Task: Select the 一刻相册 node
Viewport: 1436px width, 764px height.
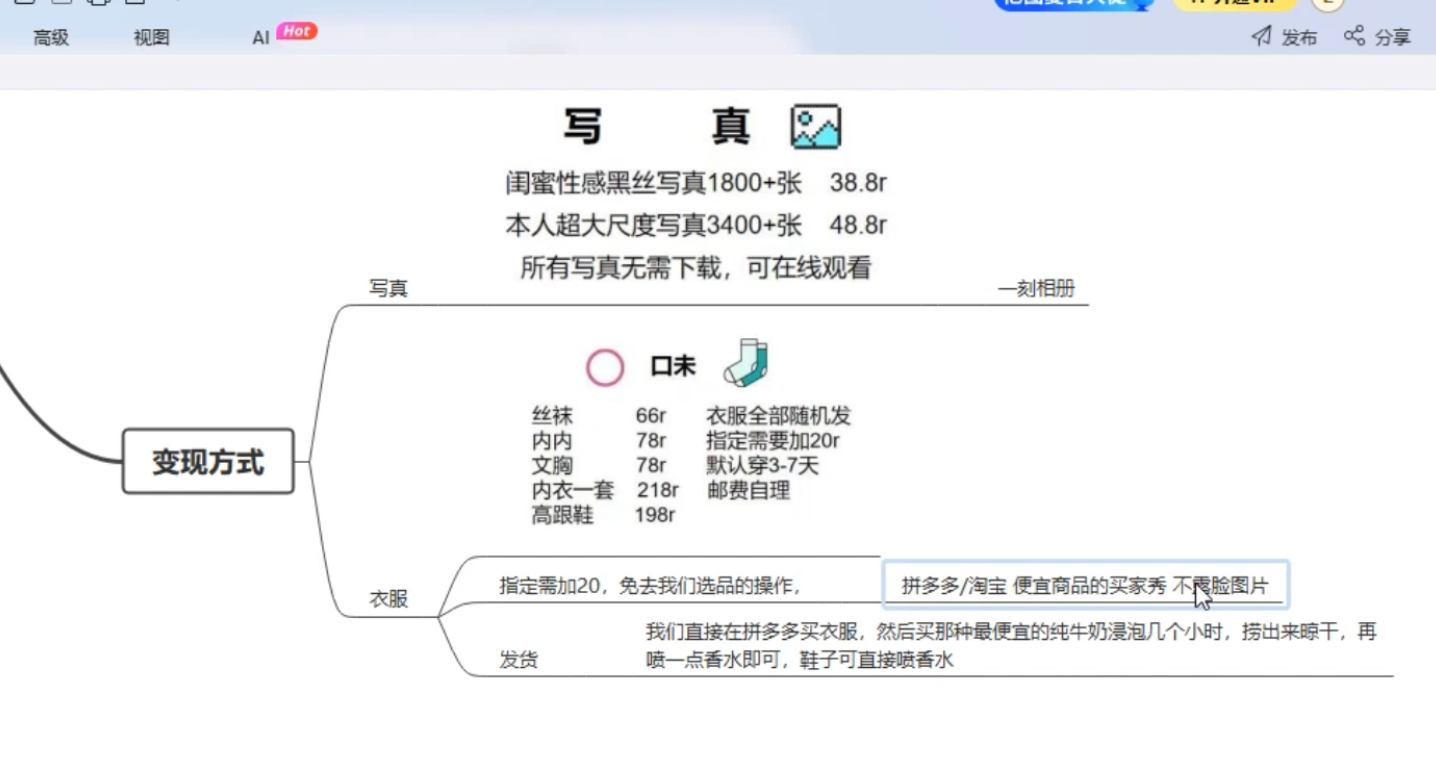Action: tap(1036, 289)
